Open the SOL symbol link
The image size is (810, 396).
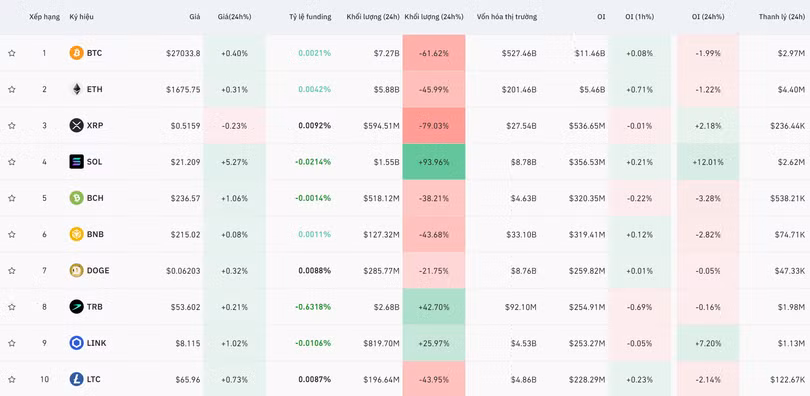point(95,162)
